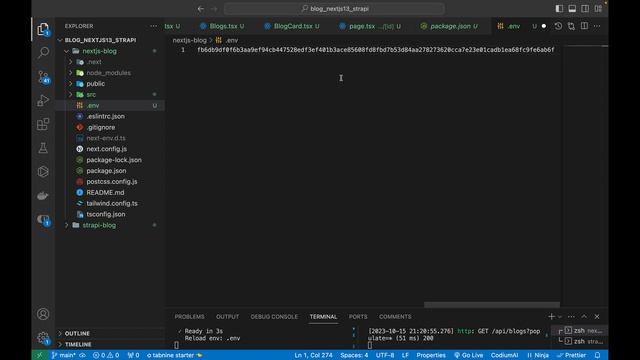640x360 pixels.
Task: Open the Testing flask view
Action: (43, 148)
